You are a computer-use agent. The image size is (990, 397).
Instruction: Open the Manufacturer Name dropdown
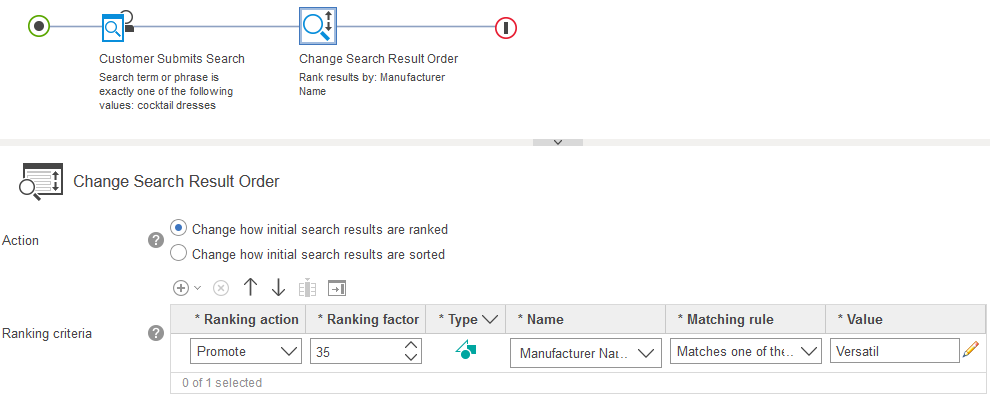coord(585,353)
